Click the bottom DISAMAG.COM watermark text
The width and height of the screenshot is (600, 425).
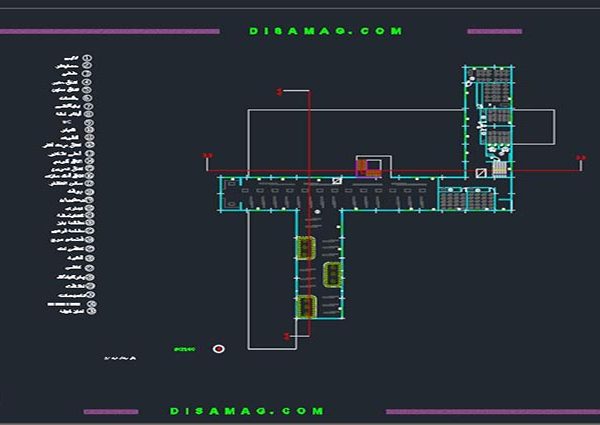coord(246,411)
